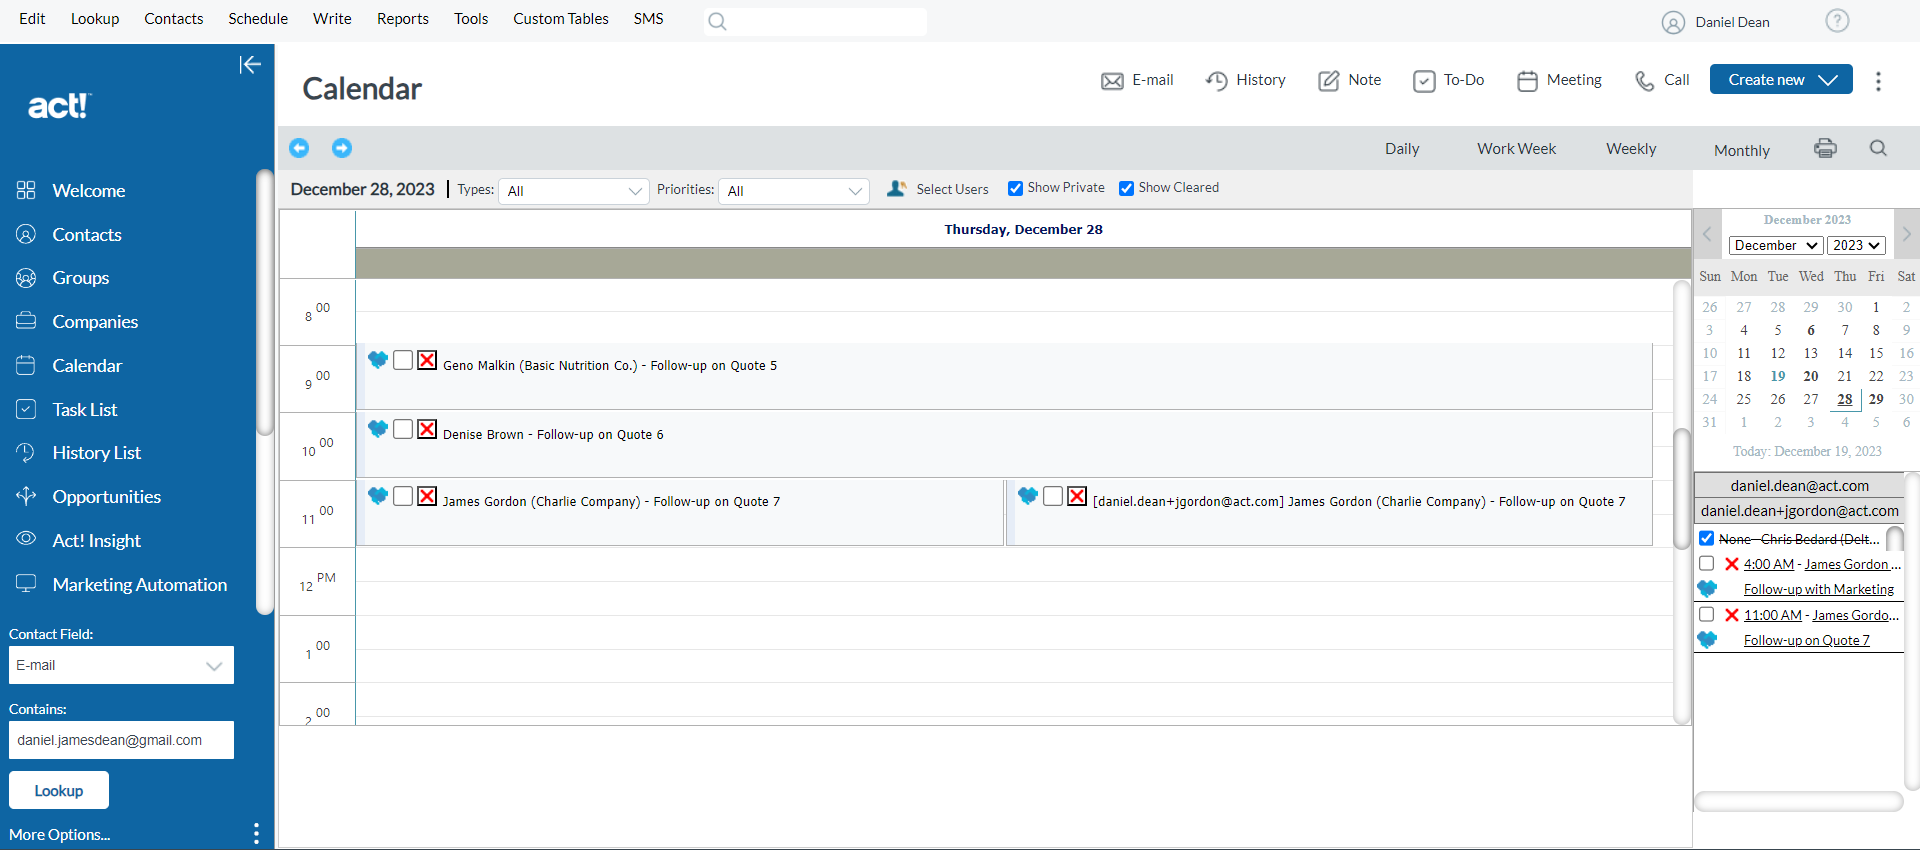Switch to the Monthly view

(1742, 150)
